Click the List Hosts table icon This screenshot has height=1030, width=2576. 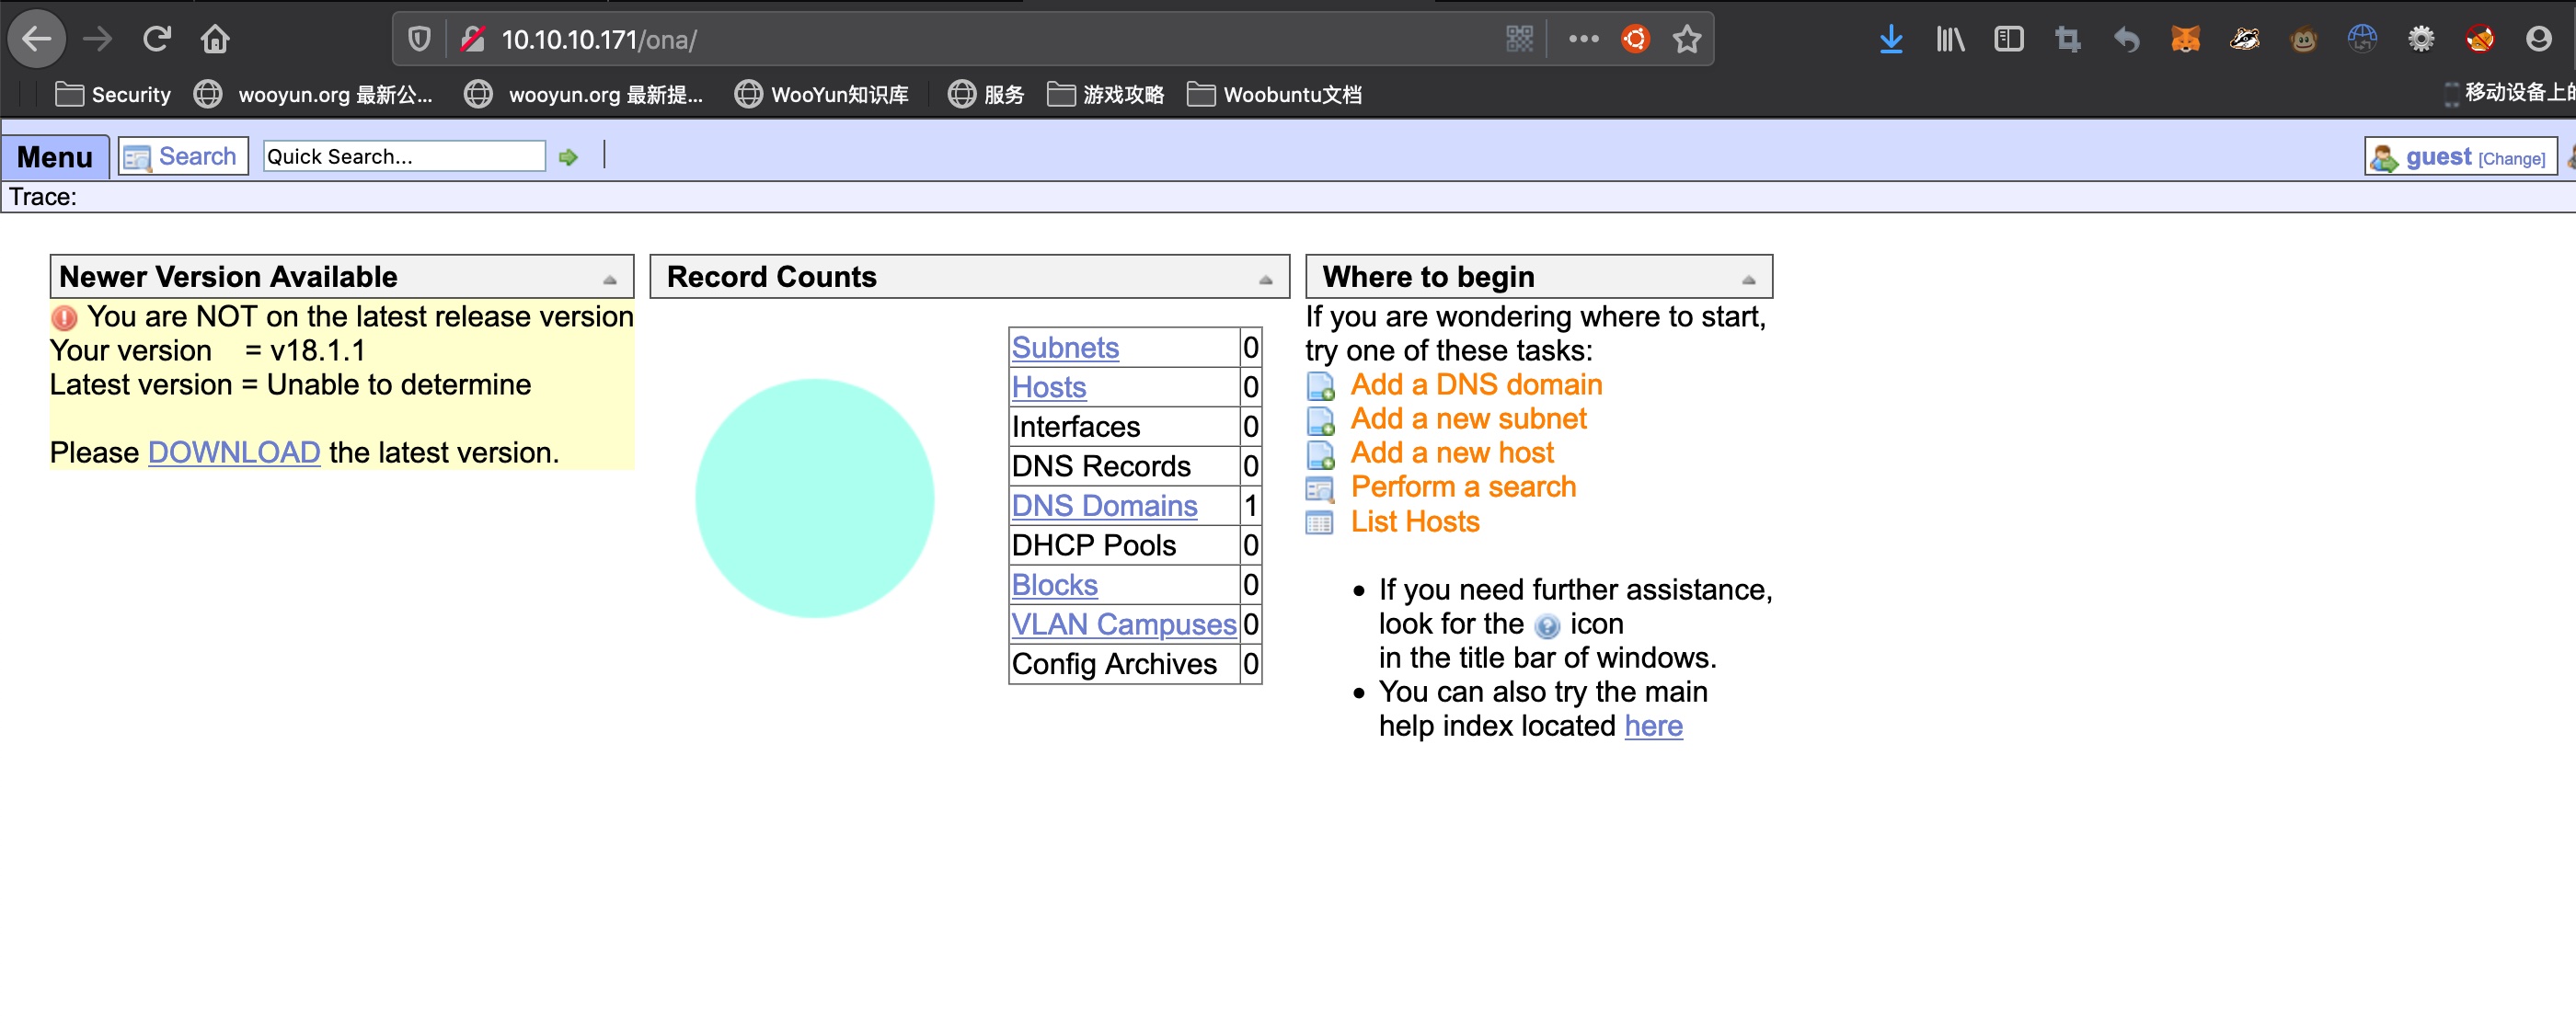1319,523
